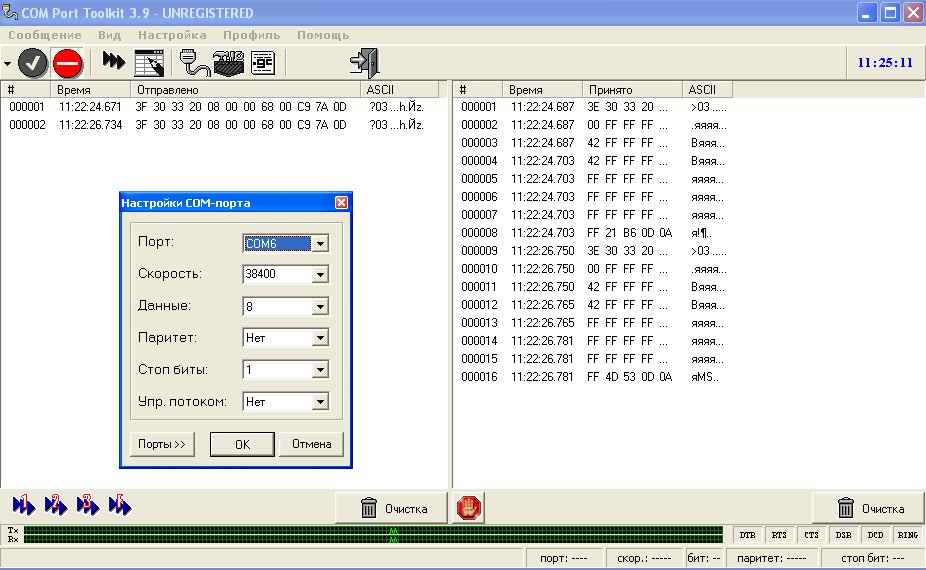Image resolution: width=926 pixels, height=570 pixels.
Task: Click the Отправлено column header
Action: tap(245, 90)
